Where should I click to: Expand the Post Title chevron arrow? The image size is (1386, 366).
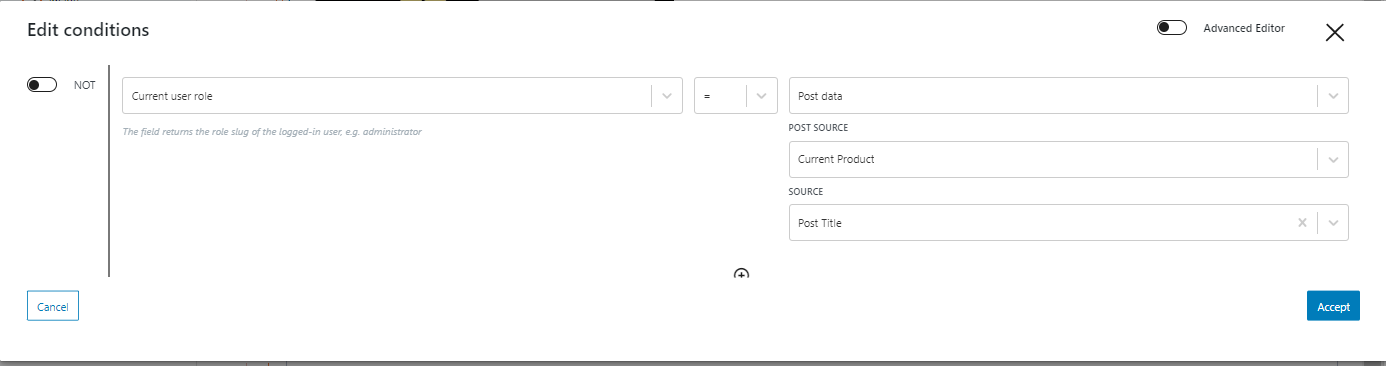point(1333,223)
